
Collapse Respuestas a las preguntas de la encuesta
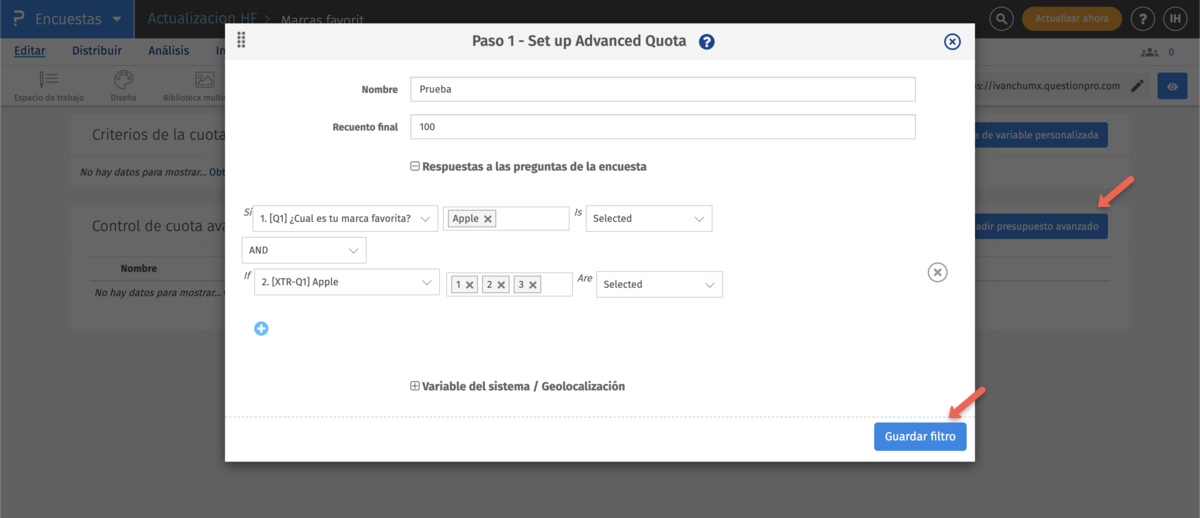415,167
